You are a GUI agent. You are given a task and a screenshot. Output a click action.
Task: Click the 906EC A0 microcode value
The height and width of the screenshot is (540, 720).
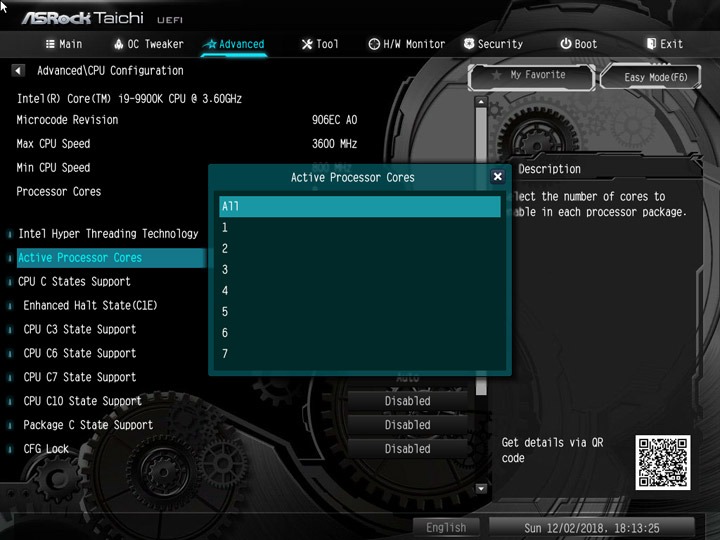pos(334,120)
